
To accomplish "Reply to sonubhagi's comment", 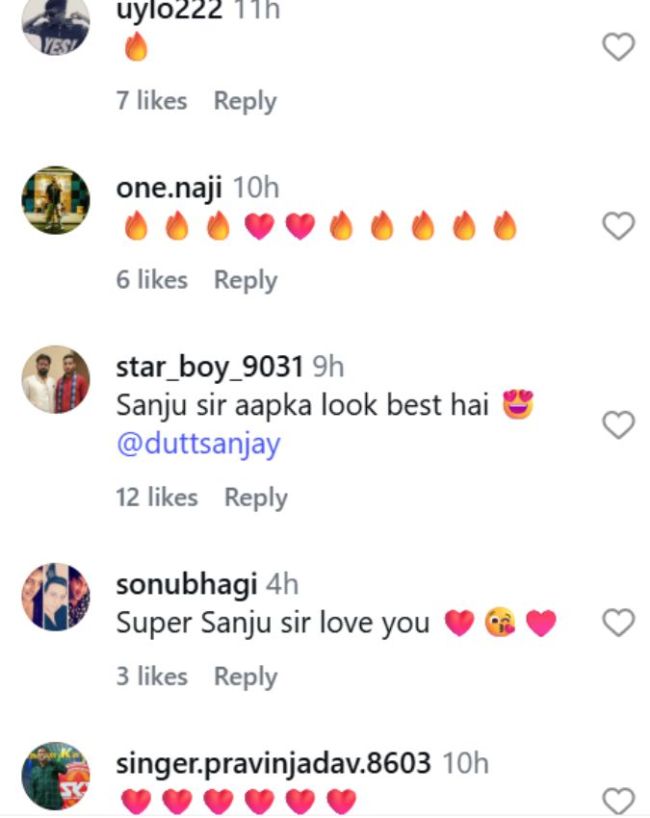I will click(x=245, y=676).
